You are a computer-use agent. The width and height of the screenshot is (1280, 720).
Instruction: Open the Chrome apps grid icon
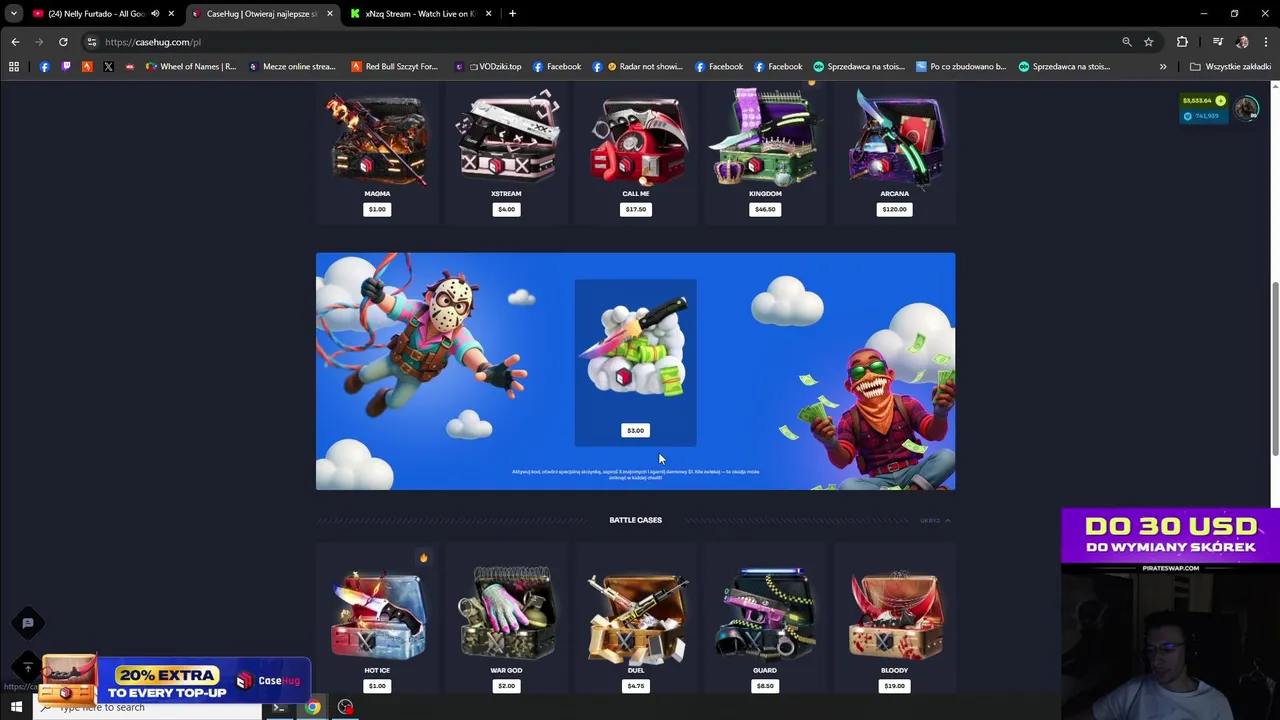pyautogui.click(x=14, y=67)
